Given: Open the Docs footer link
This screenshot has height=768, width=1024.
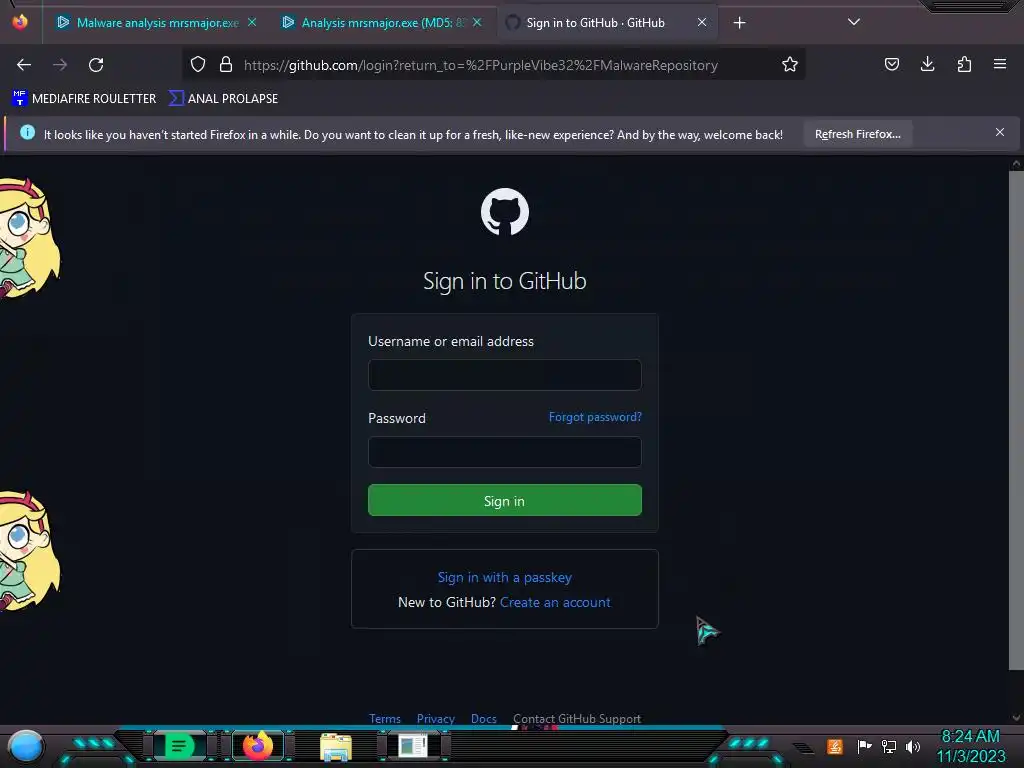Looking at the screenshot, I should tap(484, 718).
